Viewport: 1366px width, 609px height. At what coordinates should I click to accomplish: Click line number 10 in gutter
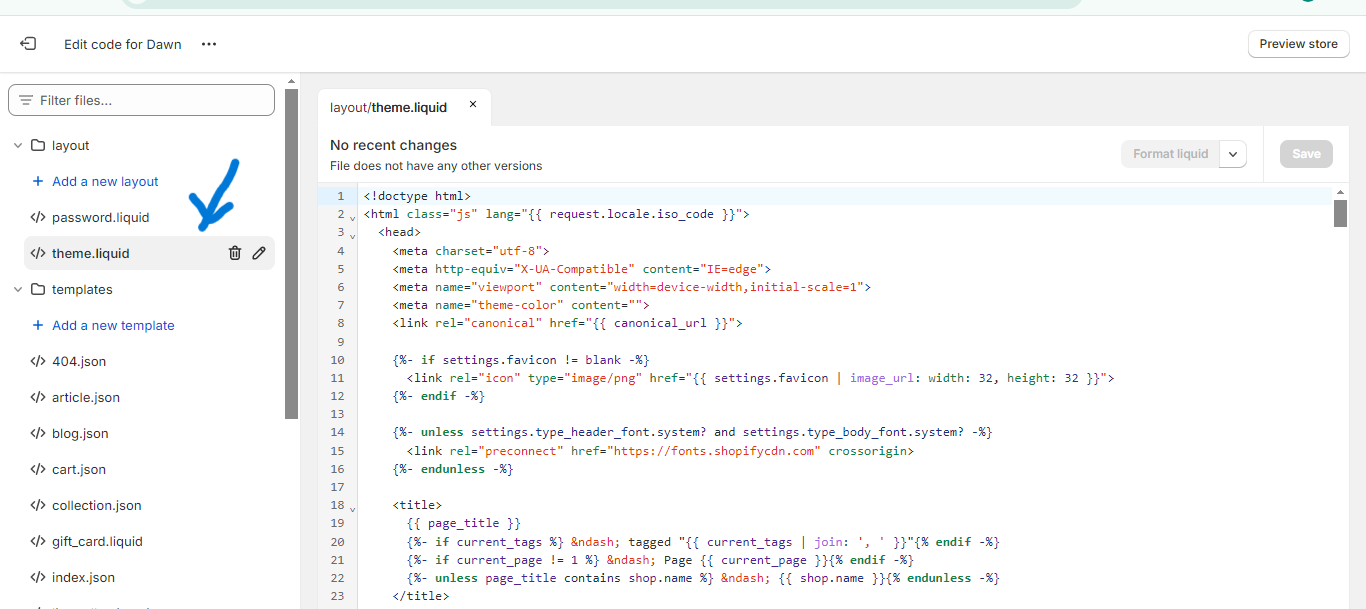click(x=337, y=360)
